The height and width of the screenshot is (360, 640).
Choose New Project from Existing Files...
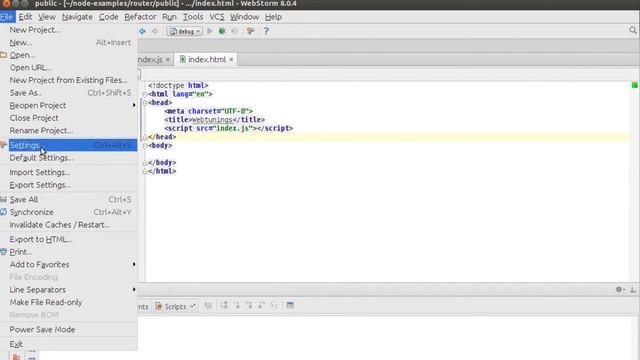pos(69,80)
